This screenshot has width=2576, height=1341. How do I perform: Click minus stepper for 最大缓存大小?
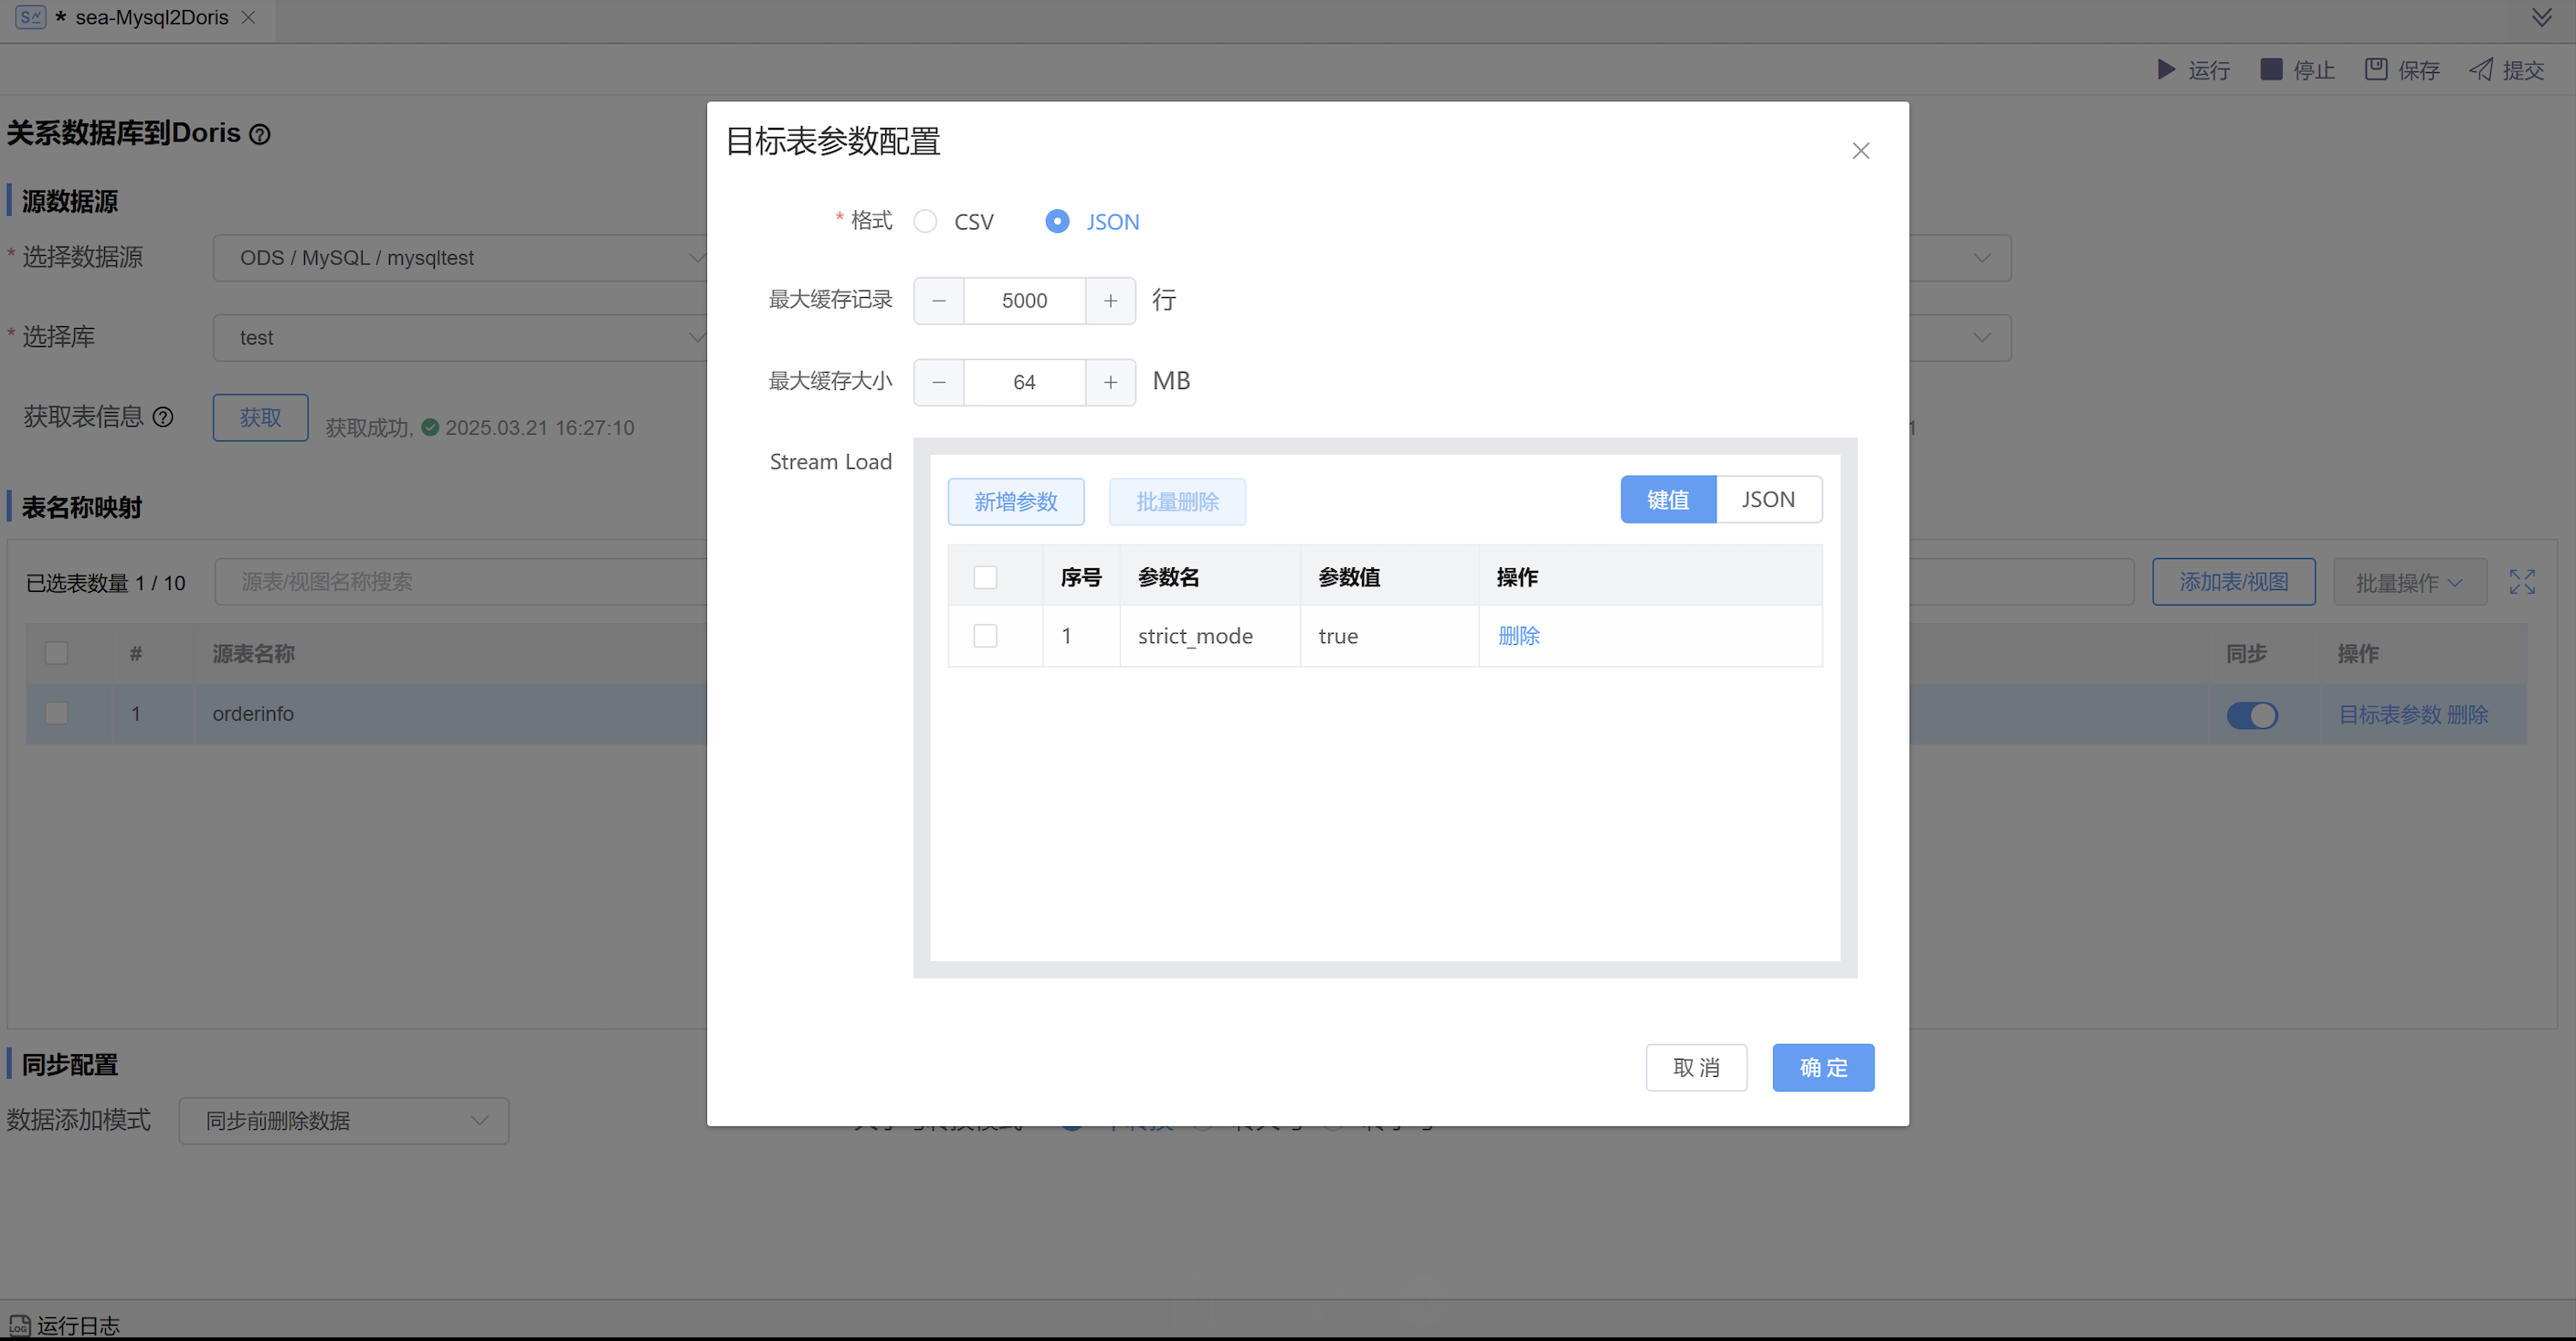[938, 382]
